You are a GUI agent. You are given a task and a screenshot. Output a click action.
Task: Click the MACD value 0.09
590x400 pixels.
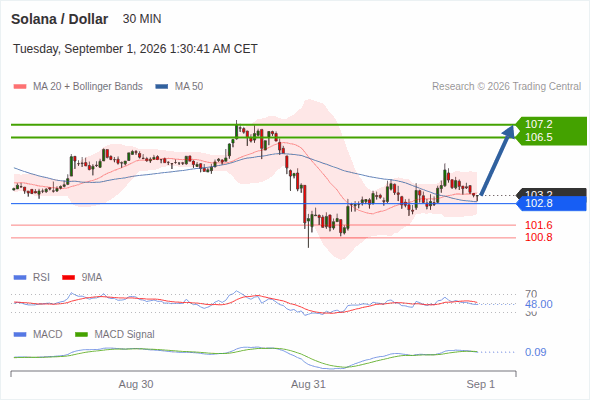point(535,352)
